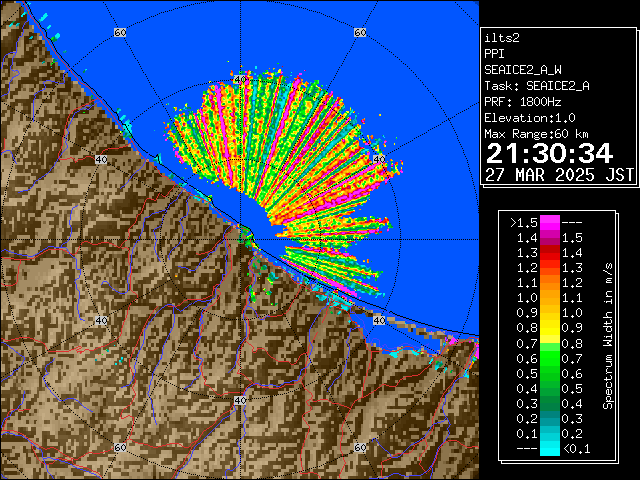Click the 60 km ring label over the upper-right sea
The height and width of the screenshot is (480, 640).
click(x=360, y=32)
